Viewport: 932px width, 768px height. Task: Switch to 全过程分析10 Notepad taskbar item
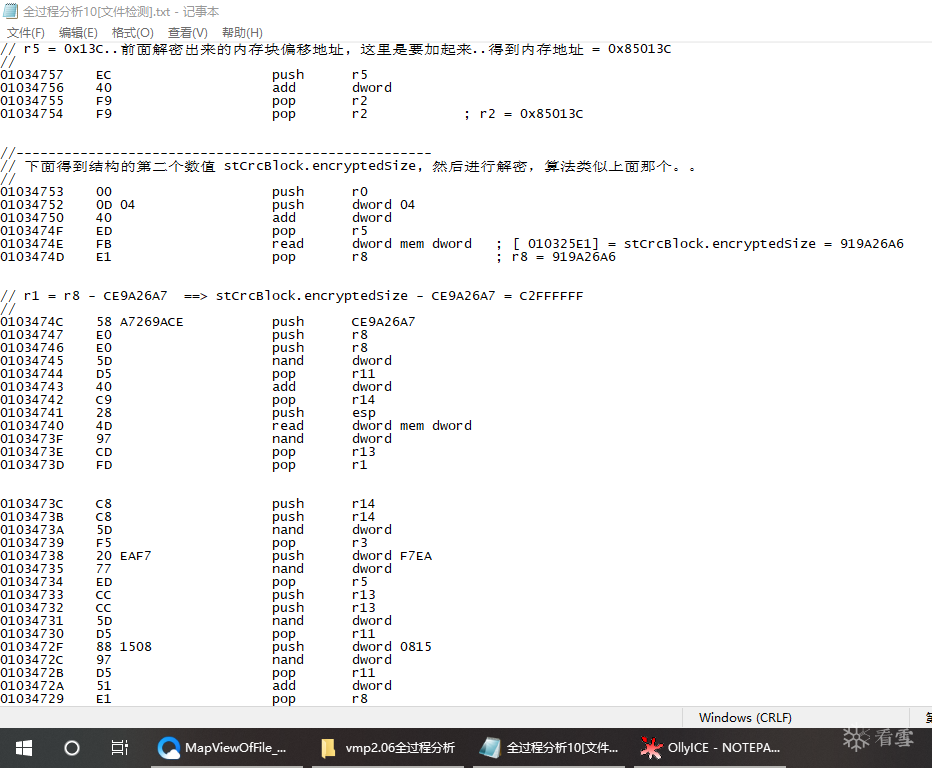[x=549, y=748]
